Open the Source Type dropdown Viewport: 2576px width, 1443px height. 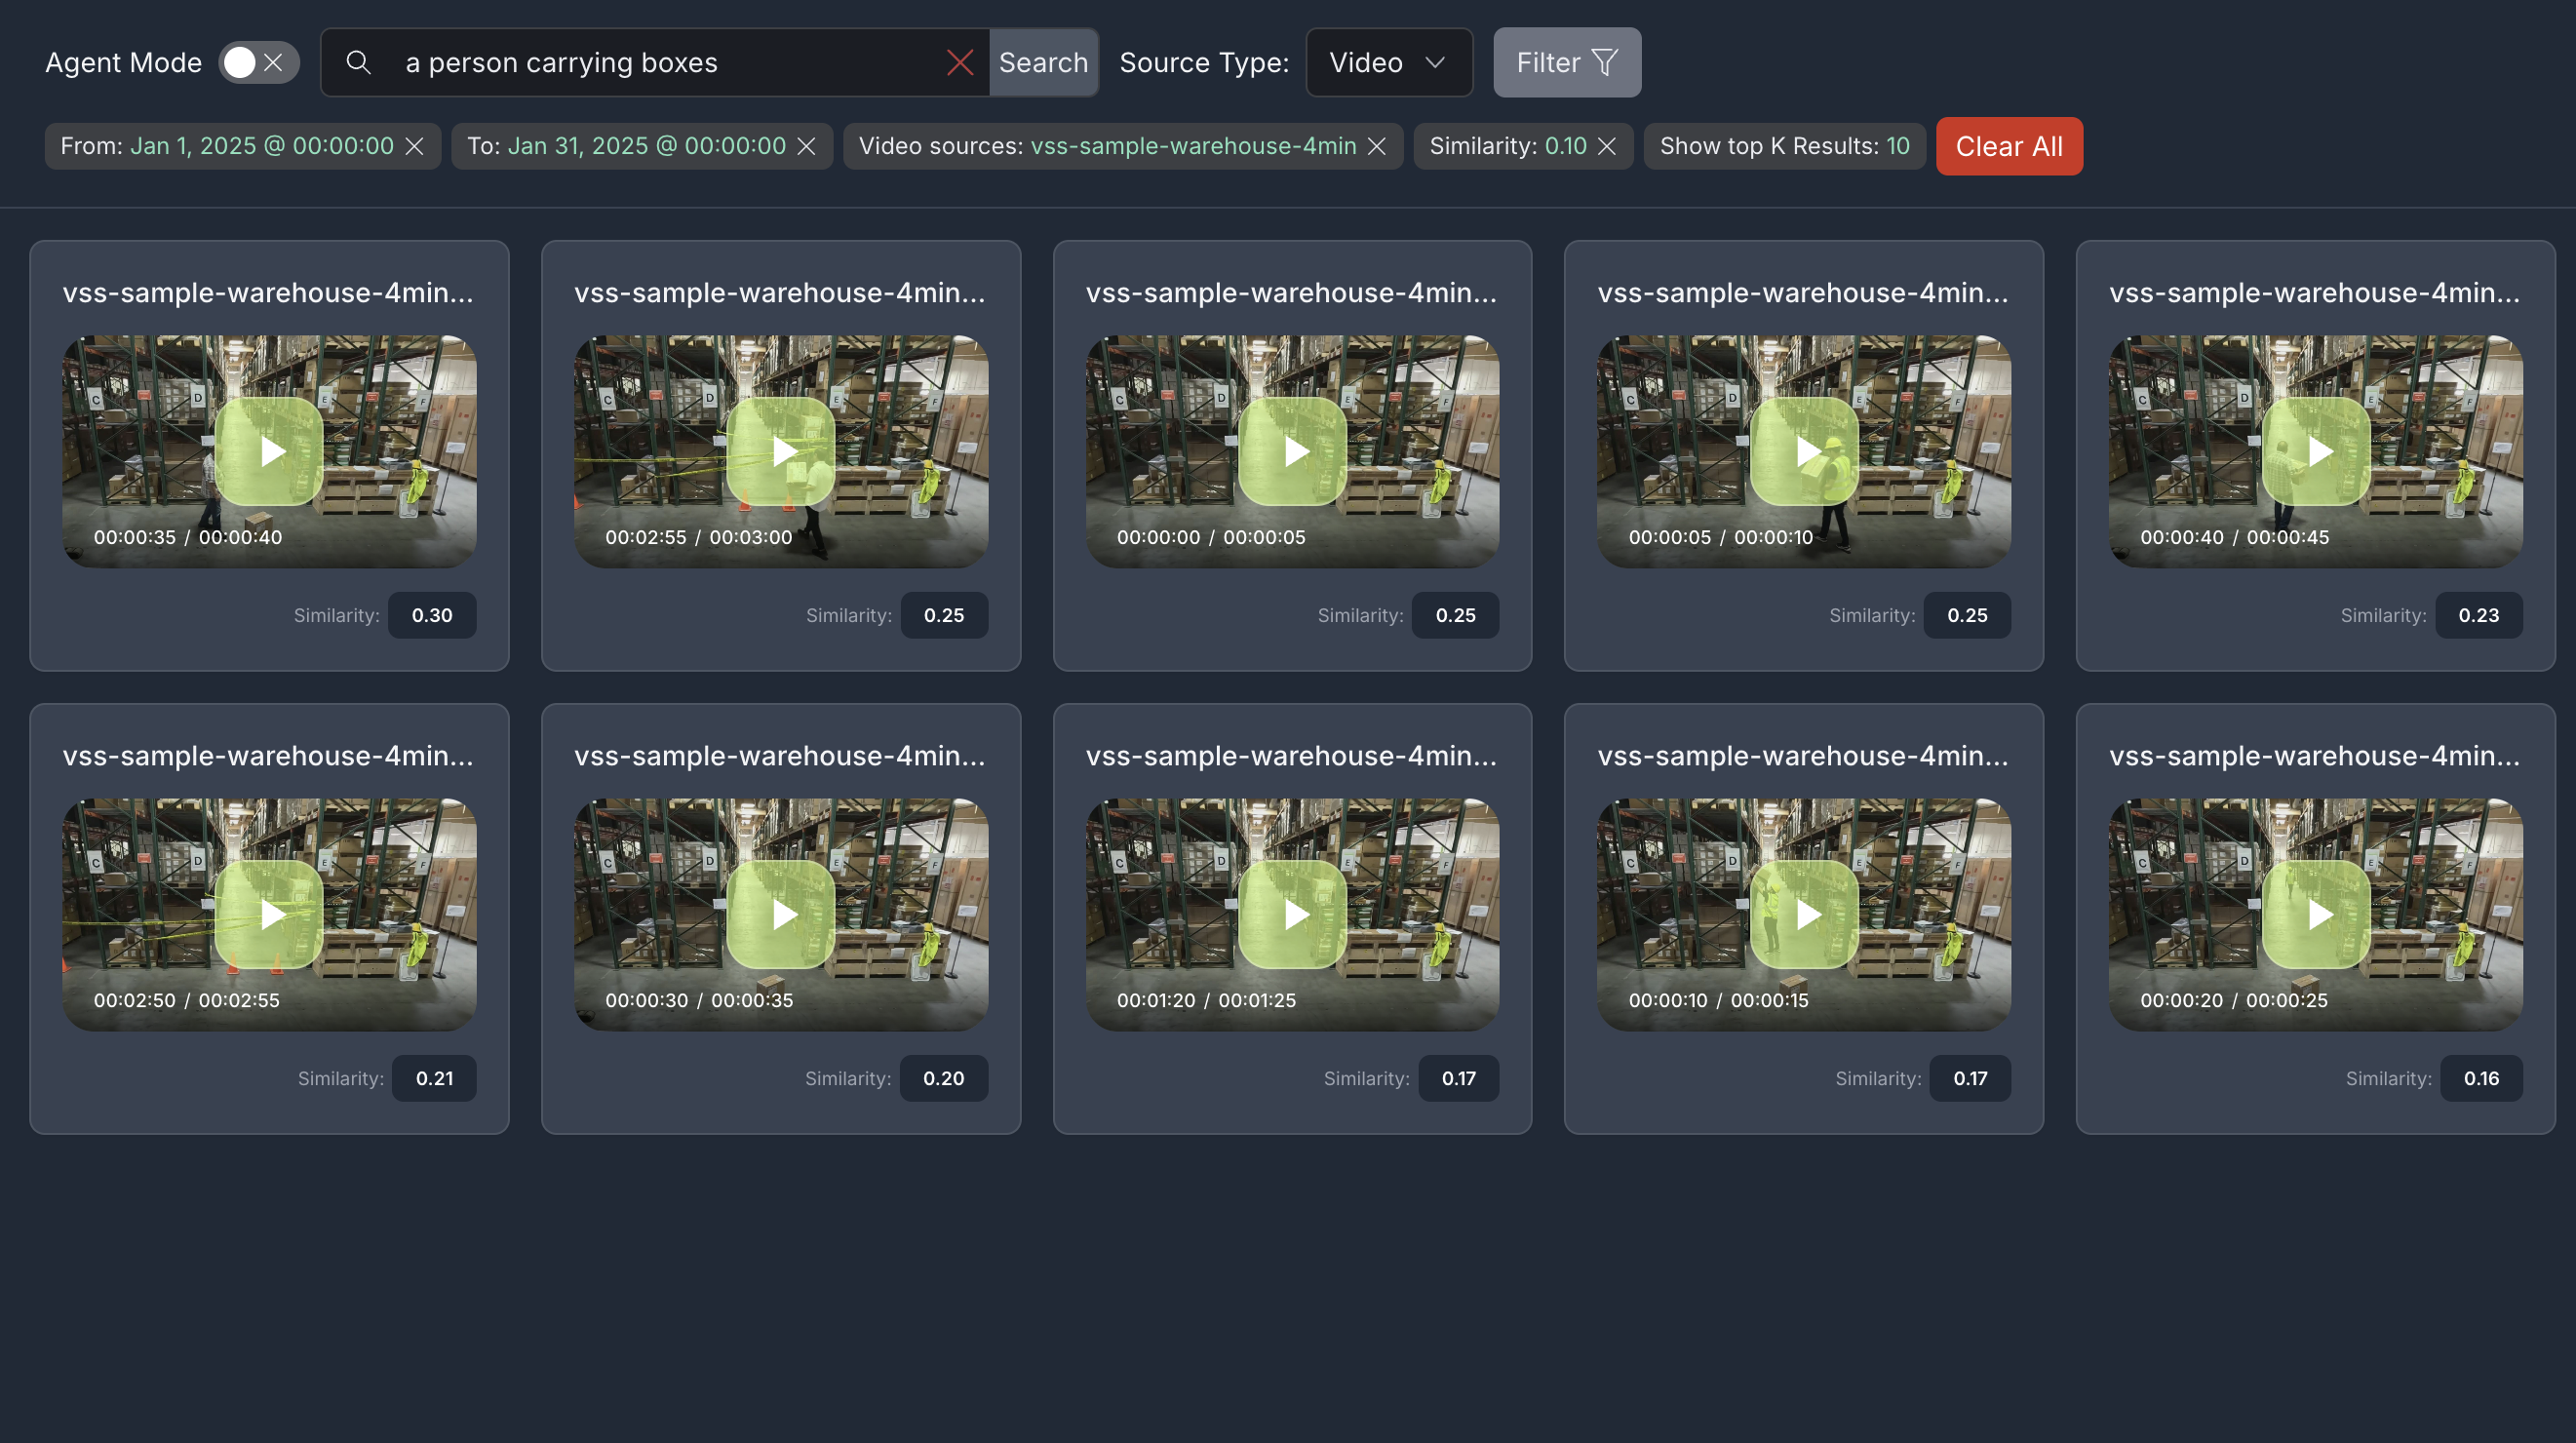[1389, 62]
